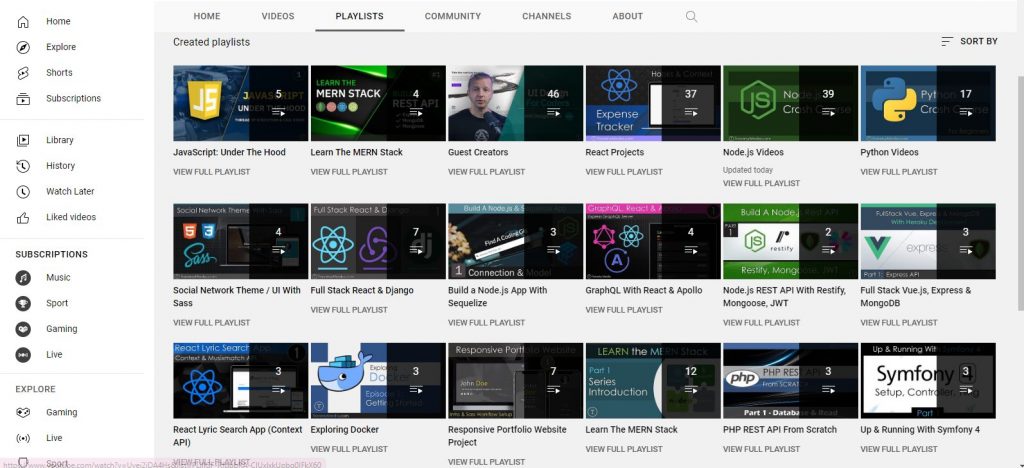1024x468 pixels.
Task: Click the channel search magnifier icon
Action: (x=692, y=16)
